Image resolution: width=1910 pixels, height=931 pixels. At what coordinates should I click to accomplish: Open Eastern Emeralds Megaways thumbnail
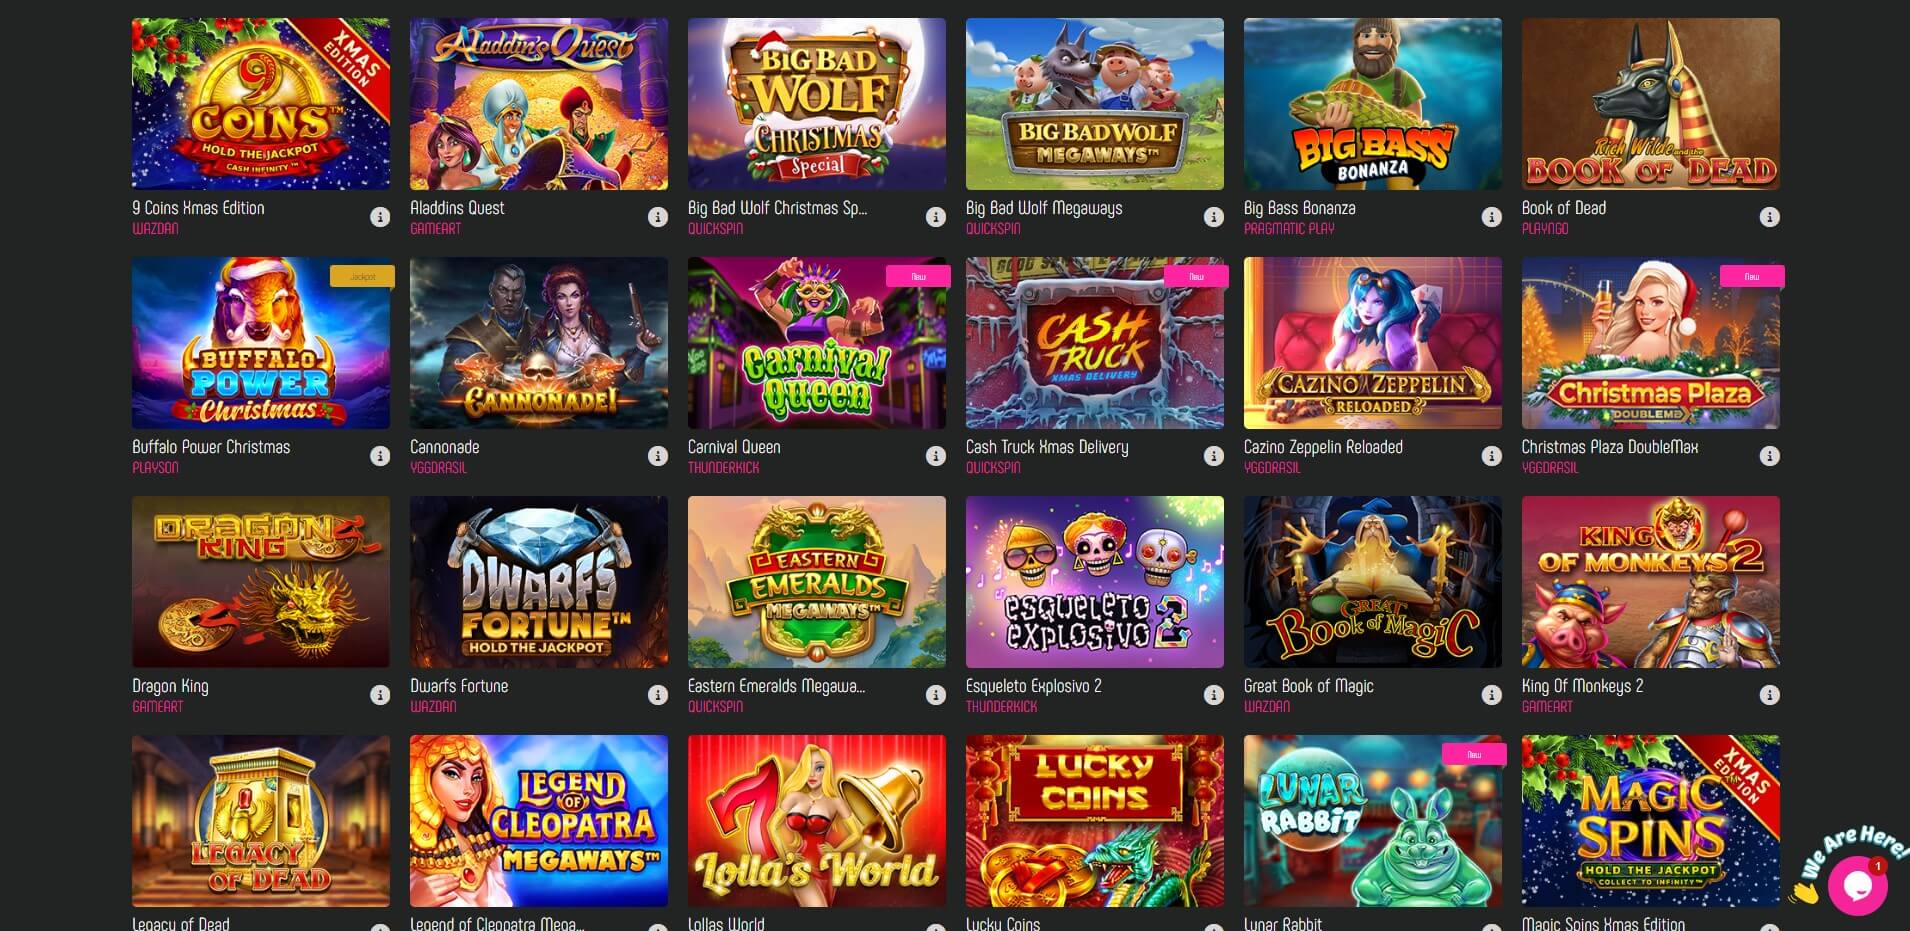pyautogui.click(x=817, y=582)
